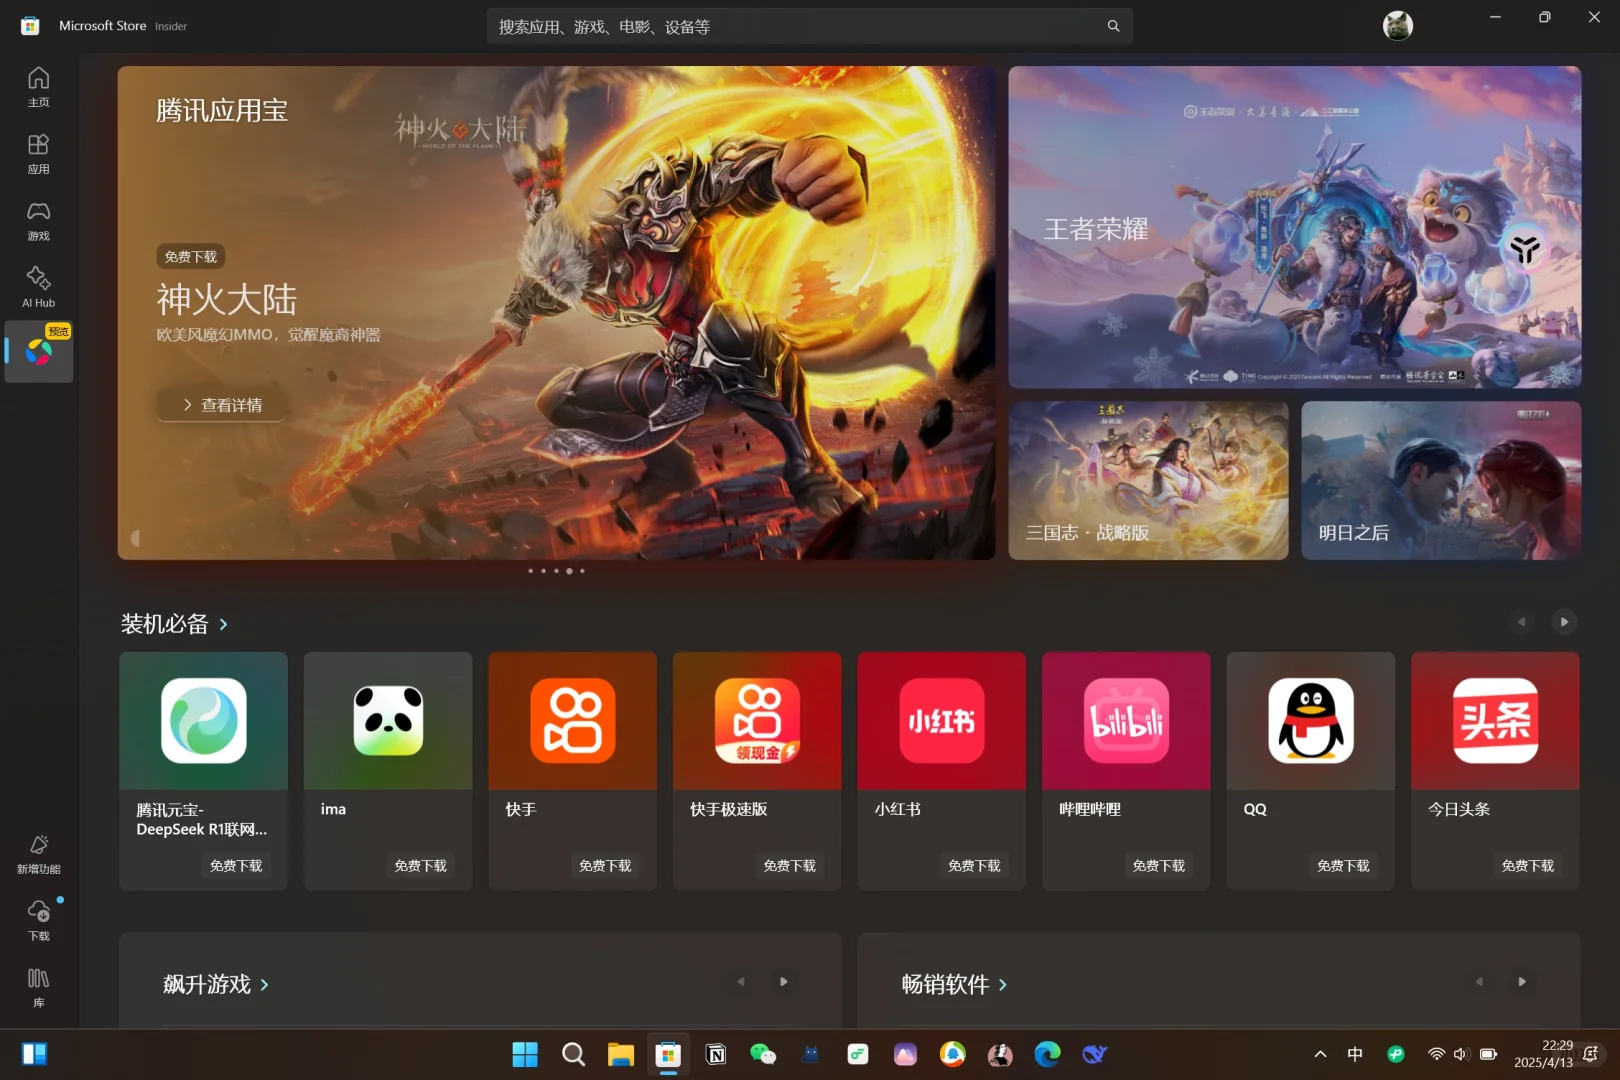The height and width of the screenshot is (1080, 1620).
Task: Open the Apps (应用) sidebar section
Action: (x=38, y=153)
